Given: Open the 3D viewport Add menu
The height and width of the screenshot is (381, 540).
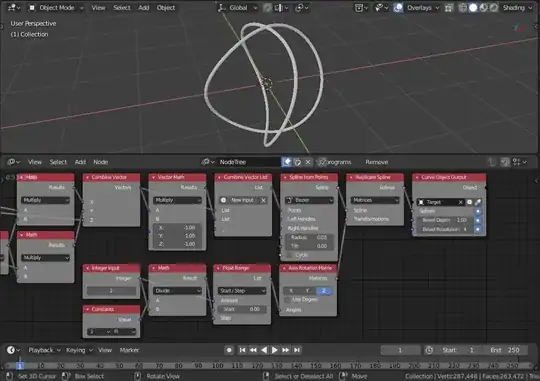Looking at the screenshot, I should pyautogui.click(x=144, y=8).
